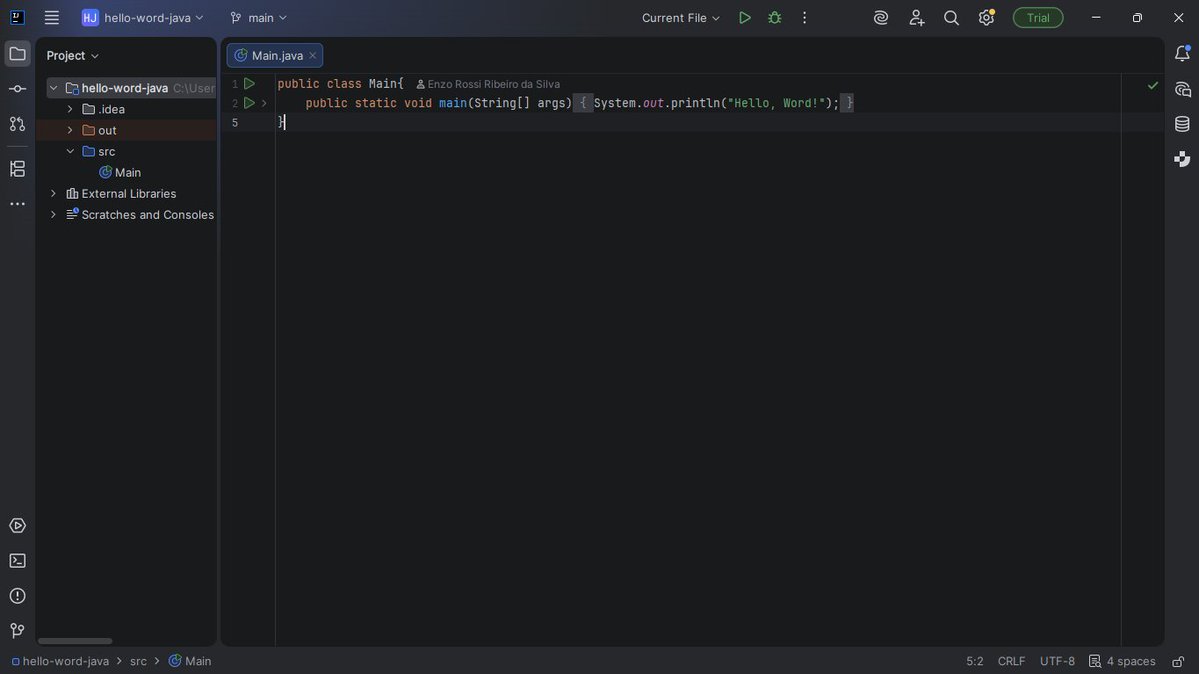Click the run gutter icon on line 1

click(x=249, y=83)
